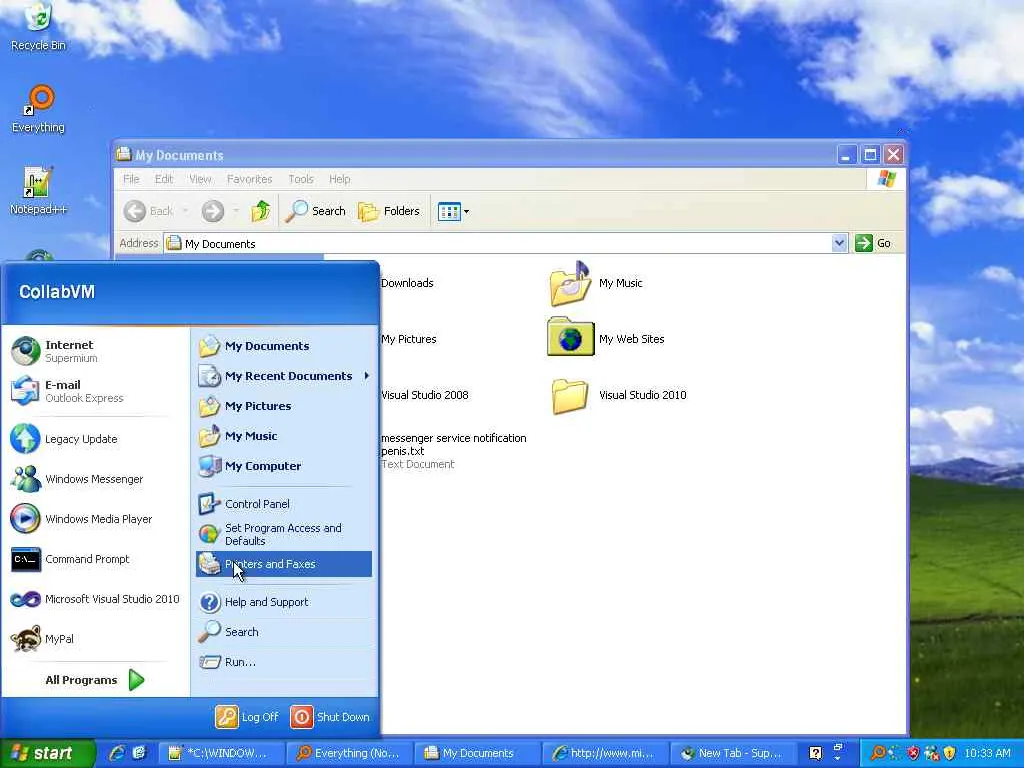Open the File menu in My Documents
Viewport: 1024px width, 768px height.
click(x=131, y=179)
